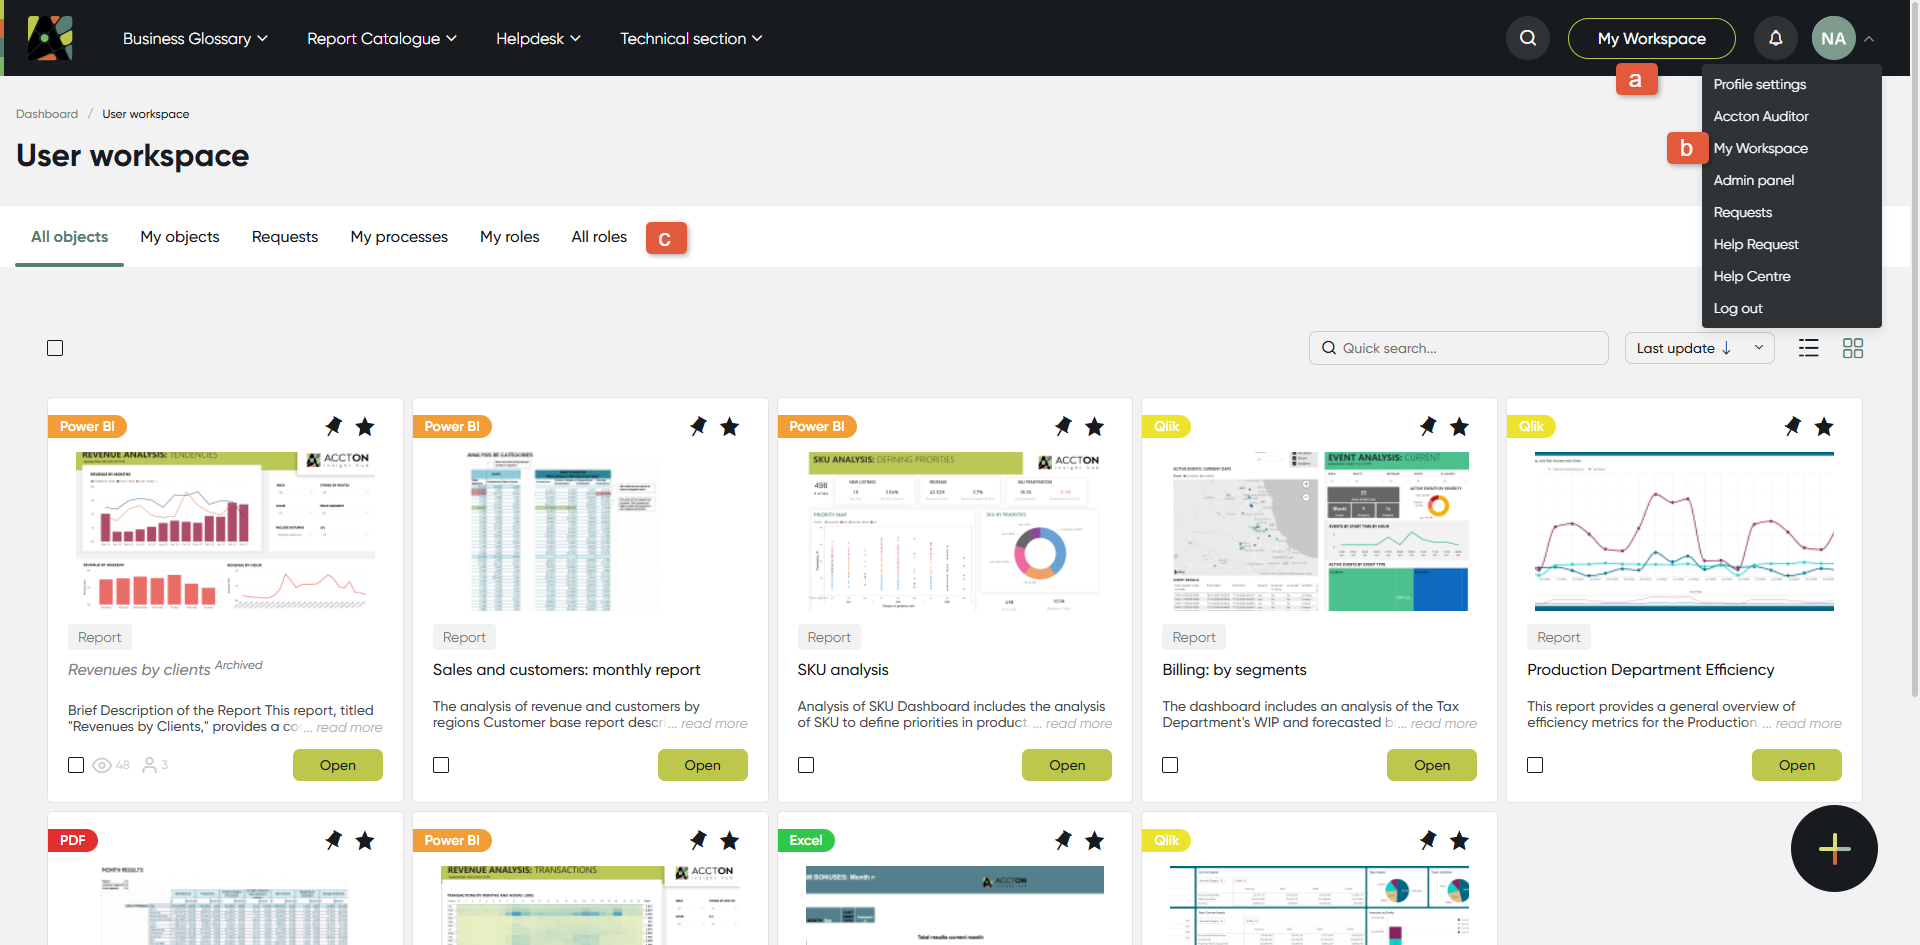Image resolution: width=1920 pixels, height=945 pixels.
Task: Click the Quick search input field
Action: point(1459,348)
